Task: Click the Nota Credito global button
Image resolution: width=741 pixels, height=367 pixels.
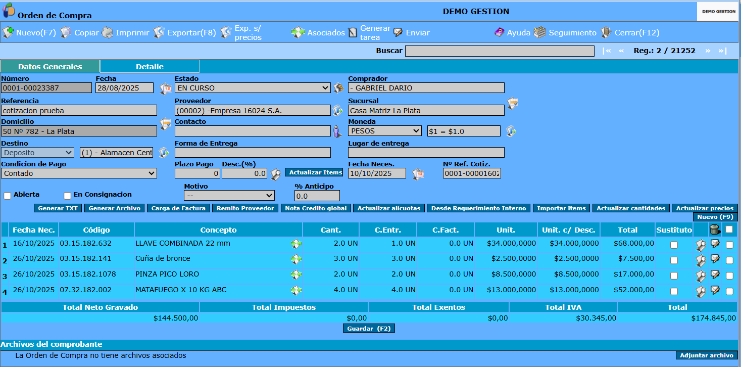Action: [x=316, y=208]
